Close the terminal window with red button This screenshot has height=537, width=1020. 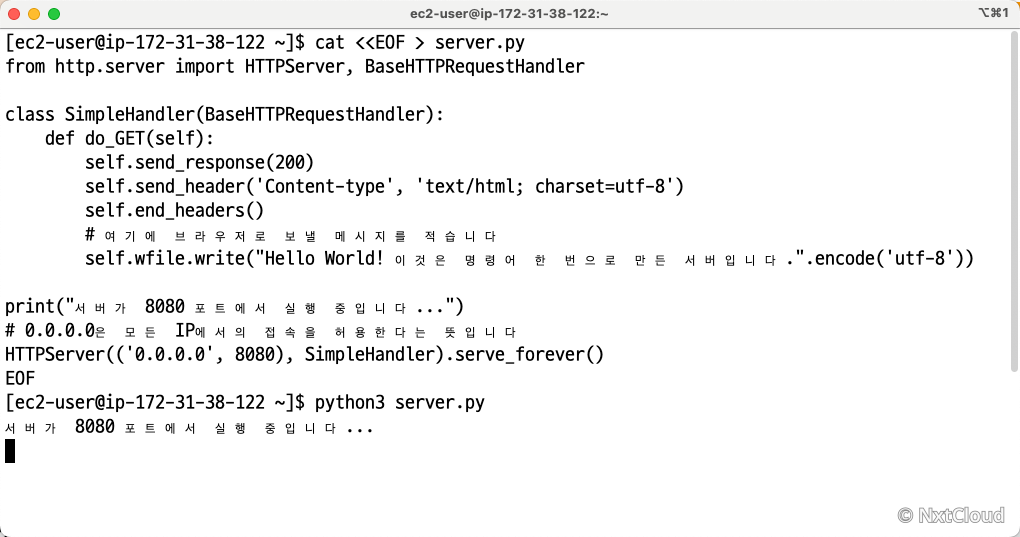point(14,14)
